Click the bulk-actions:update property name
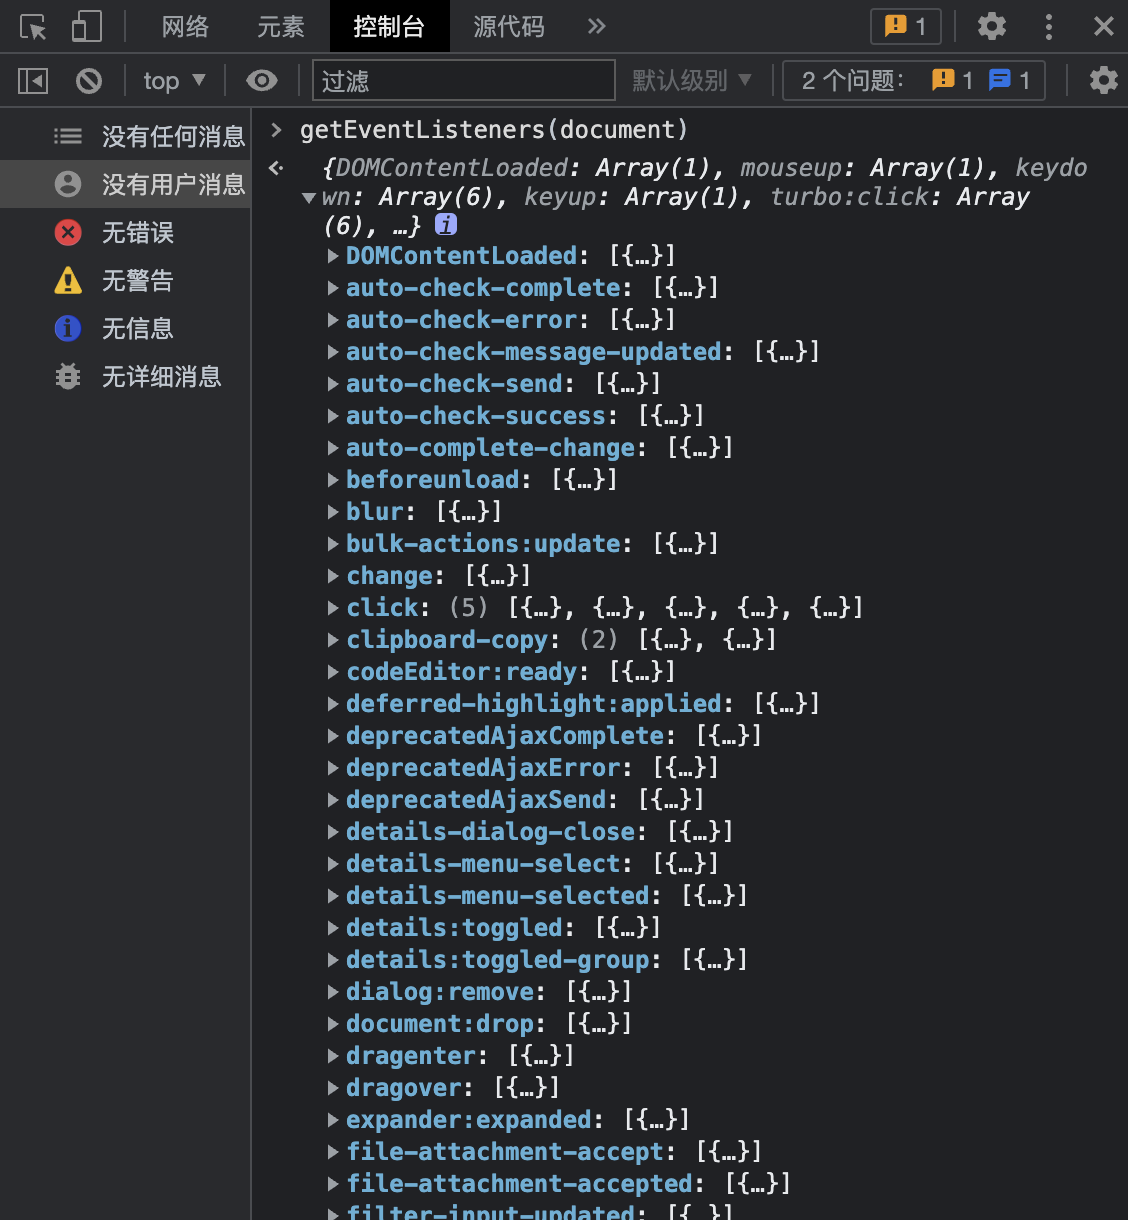Screen dimensions: 1128x1220 pyautogui.click(x=484, y=544)
